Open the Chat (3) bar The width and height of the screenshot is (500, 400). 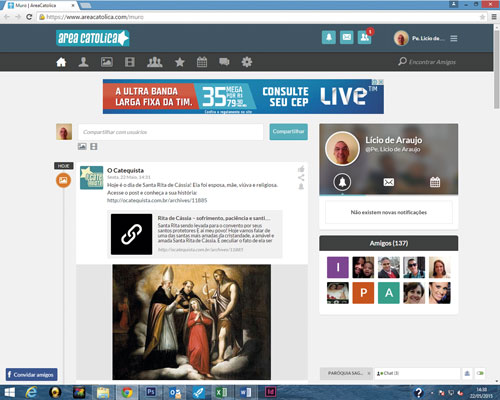tap(417, 373)
